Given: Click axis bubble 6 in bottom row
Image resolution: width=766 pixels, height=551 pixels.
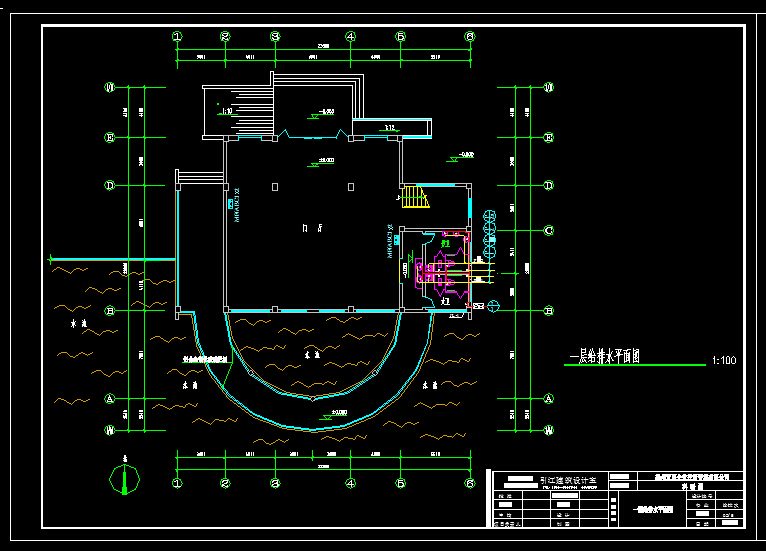Looking at the screenshot, I should click(470, 483).
